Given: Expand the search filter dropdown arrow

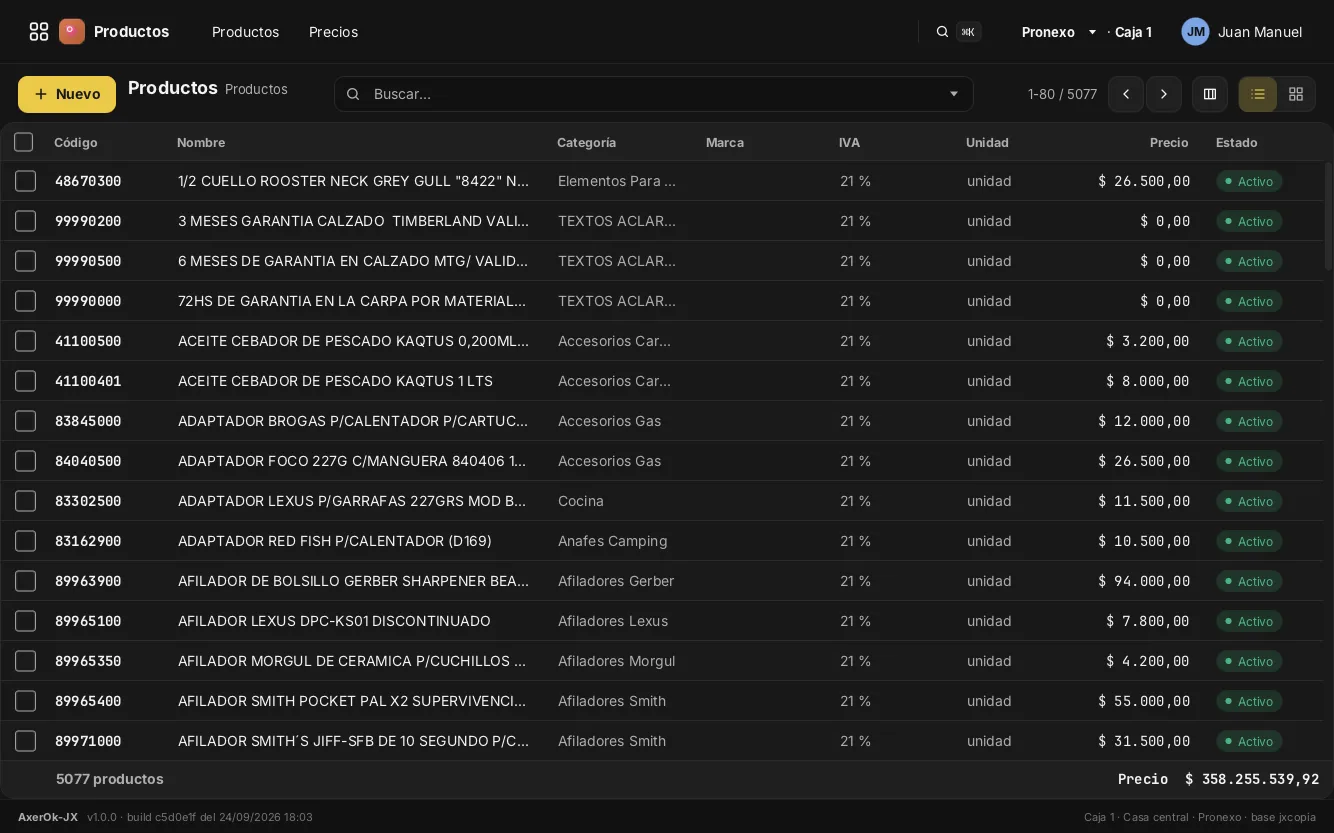Looking at the screenshot, I should (954, 94).
